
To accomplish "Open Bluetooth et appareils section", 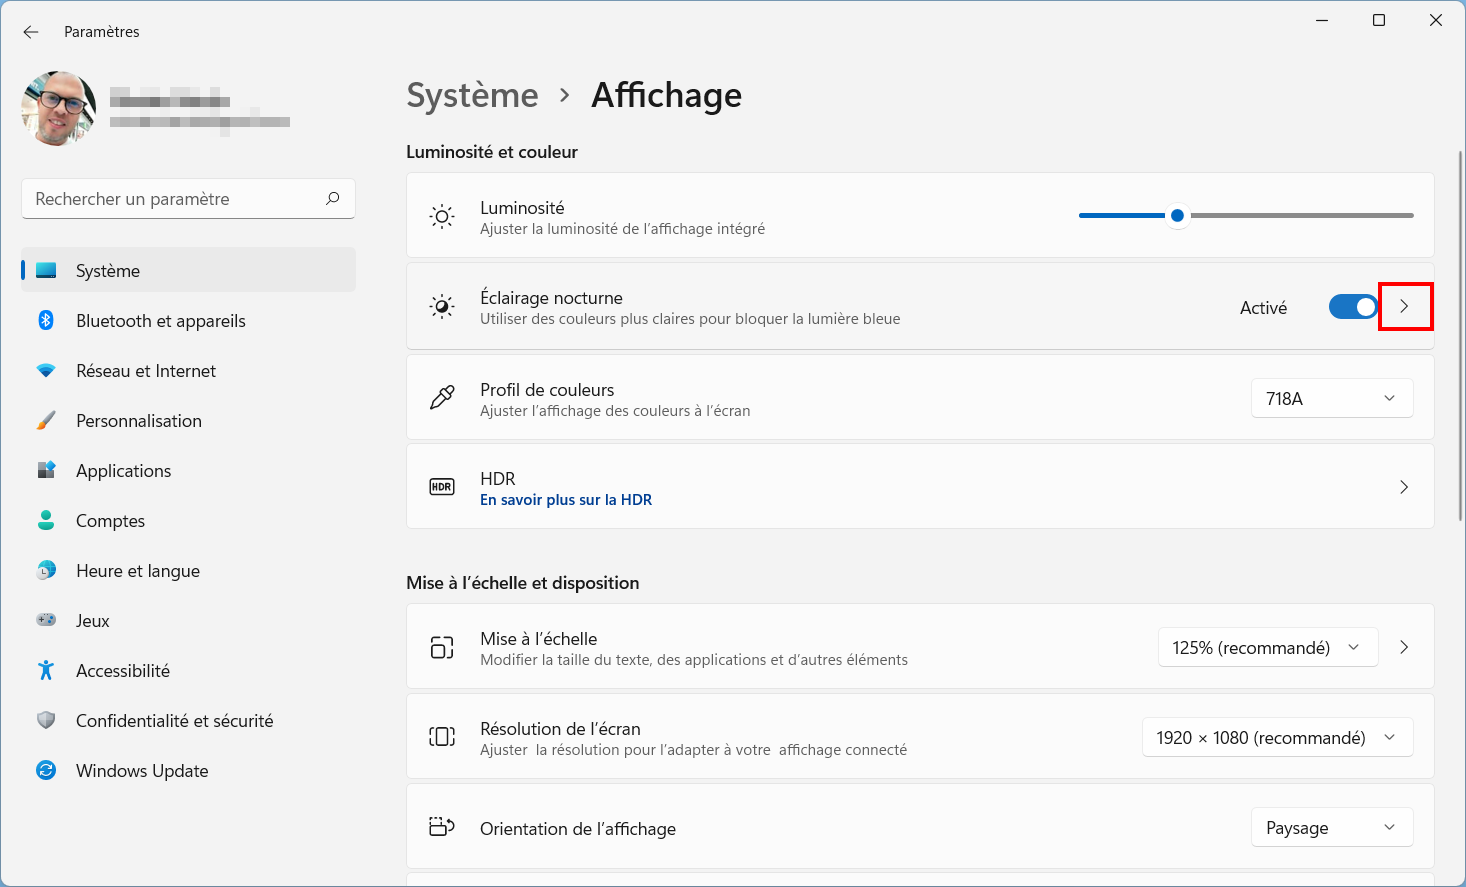I will point(188,320).
